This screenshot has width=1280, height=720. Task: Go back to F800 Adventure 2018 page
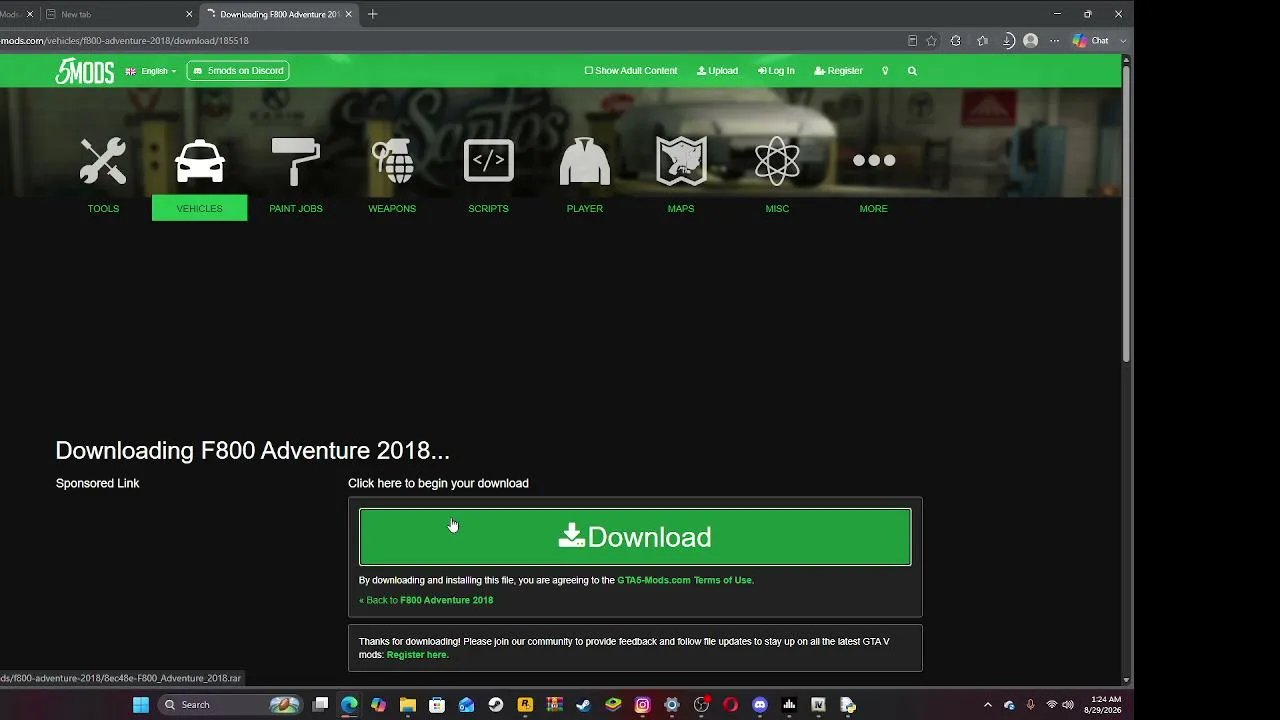(x=426, y=600)
